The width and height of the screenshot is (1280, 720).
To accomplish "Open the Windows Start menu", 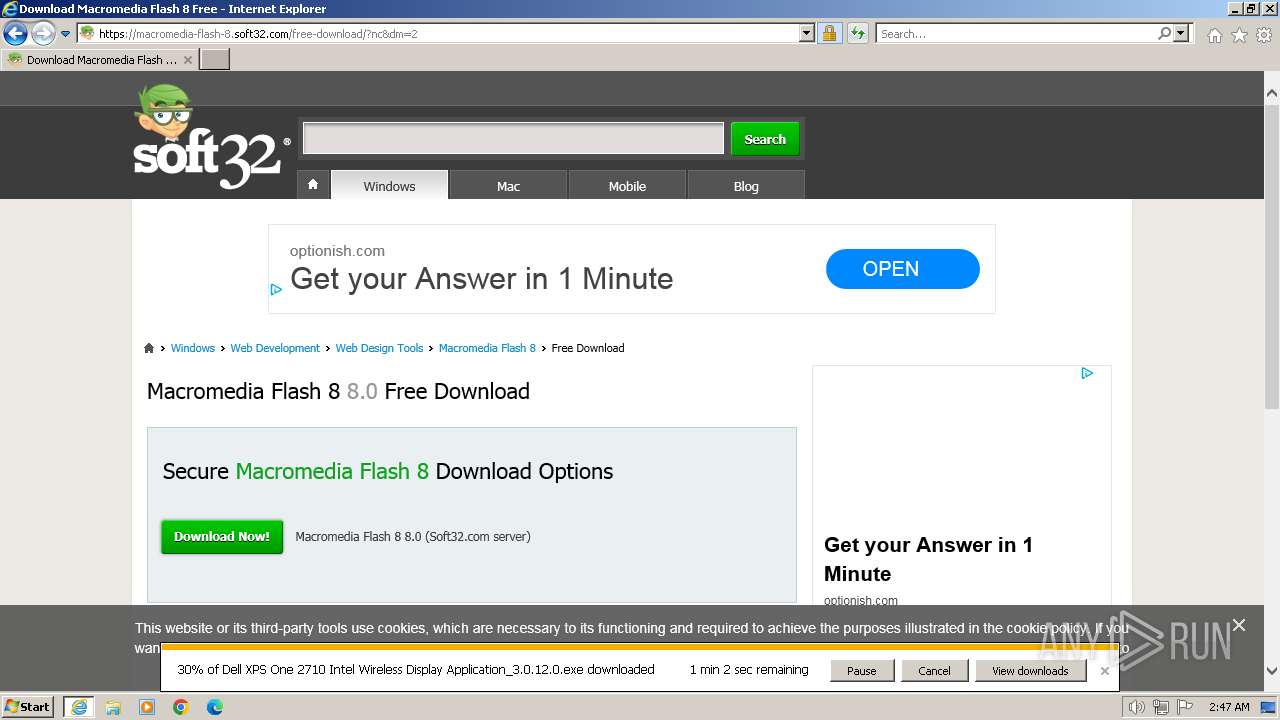I will click(28, 706).
